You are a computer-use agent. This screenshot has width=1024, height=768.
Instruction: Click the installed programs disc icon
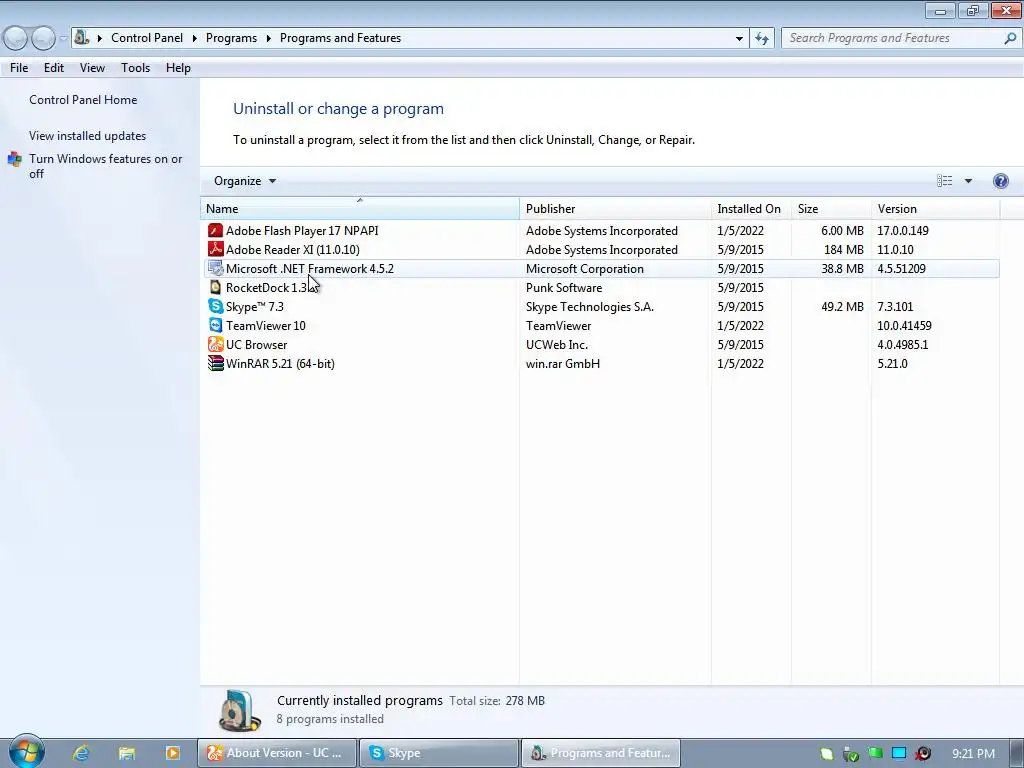[x=238, y=710]
